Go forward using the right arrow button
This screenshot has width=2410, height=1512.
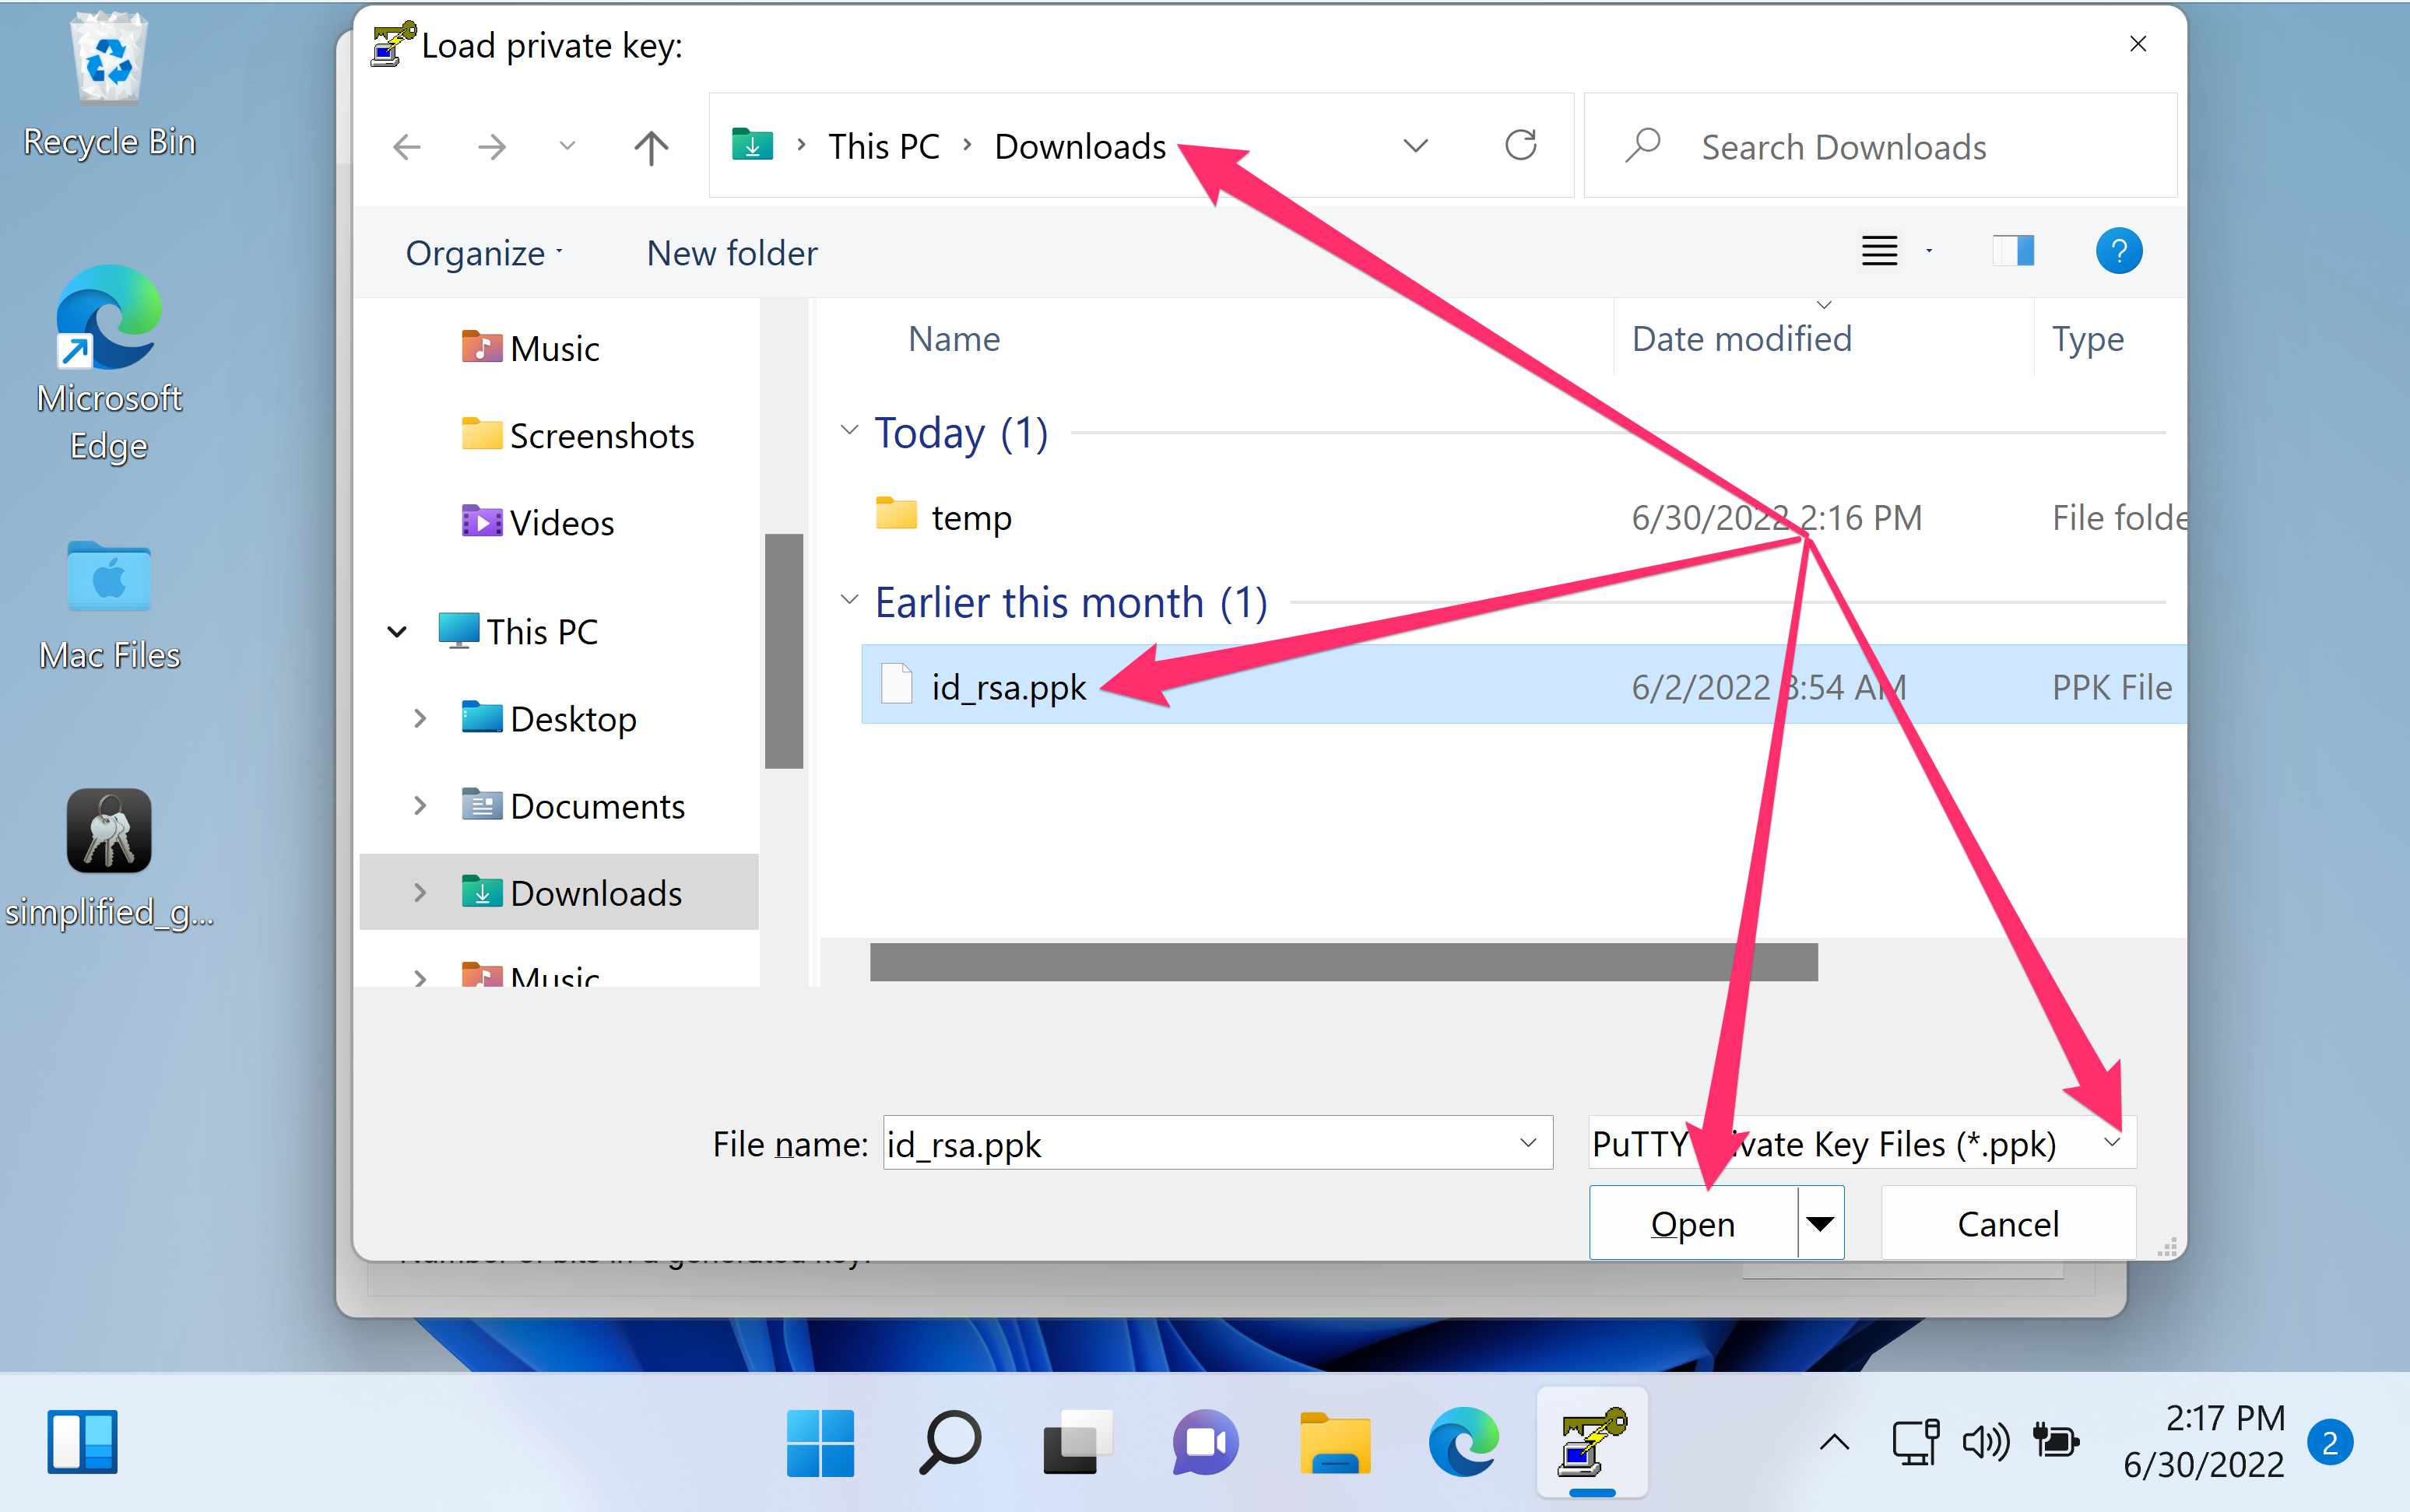point(491,147)
